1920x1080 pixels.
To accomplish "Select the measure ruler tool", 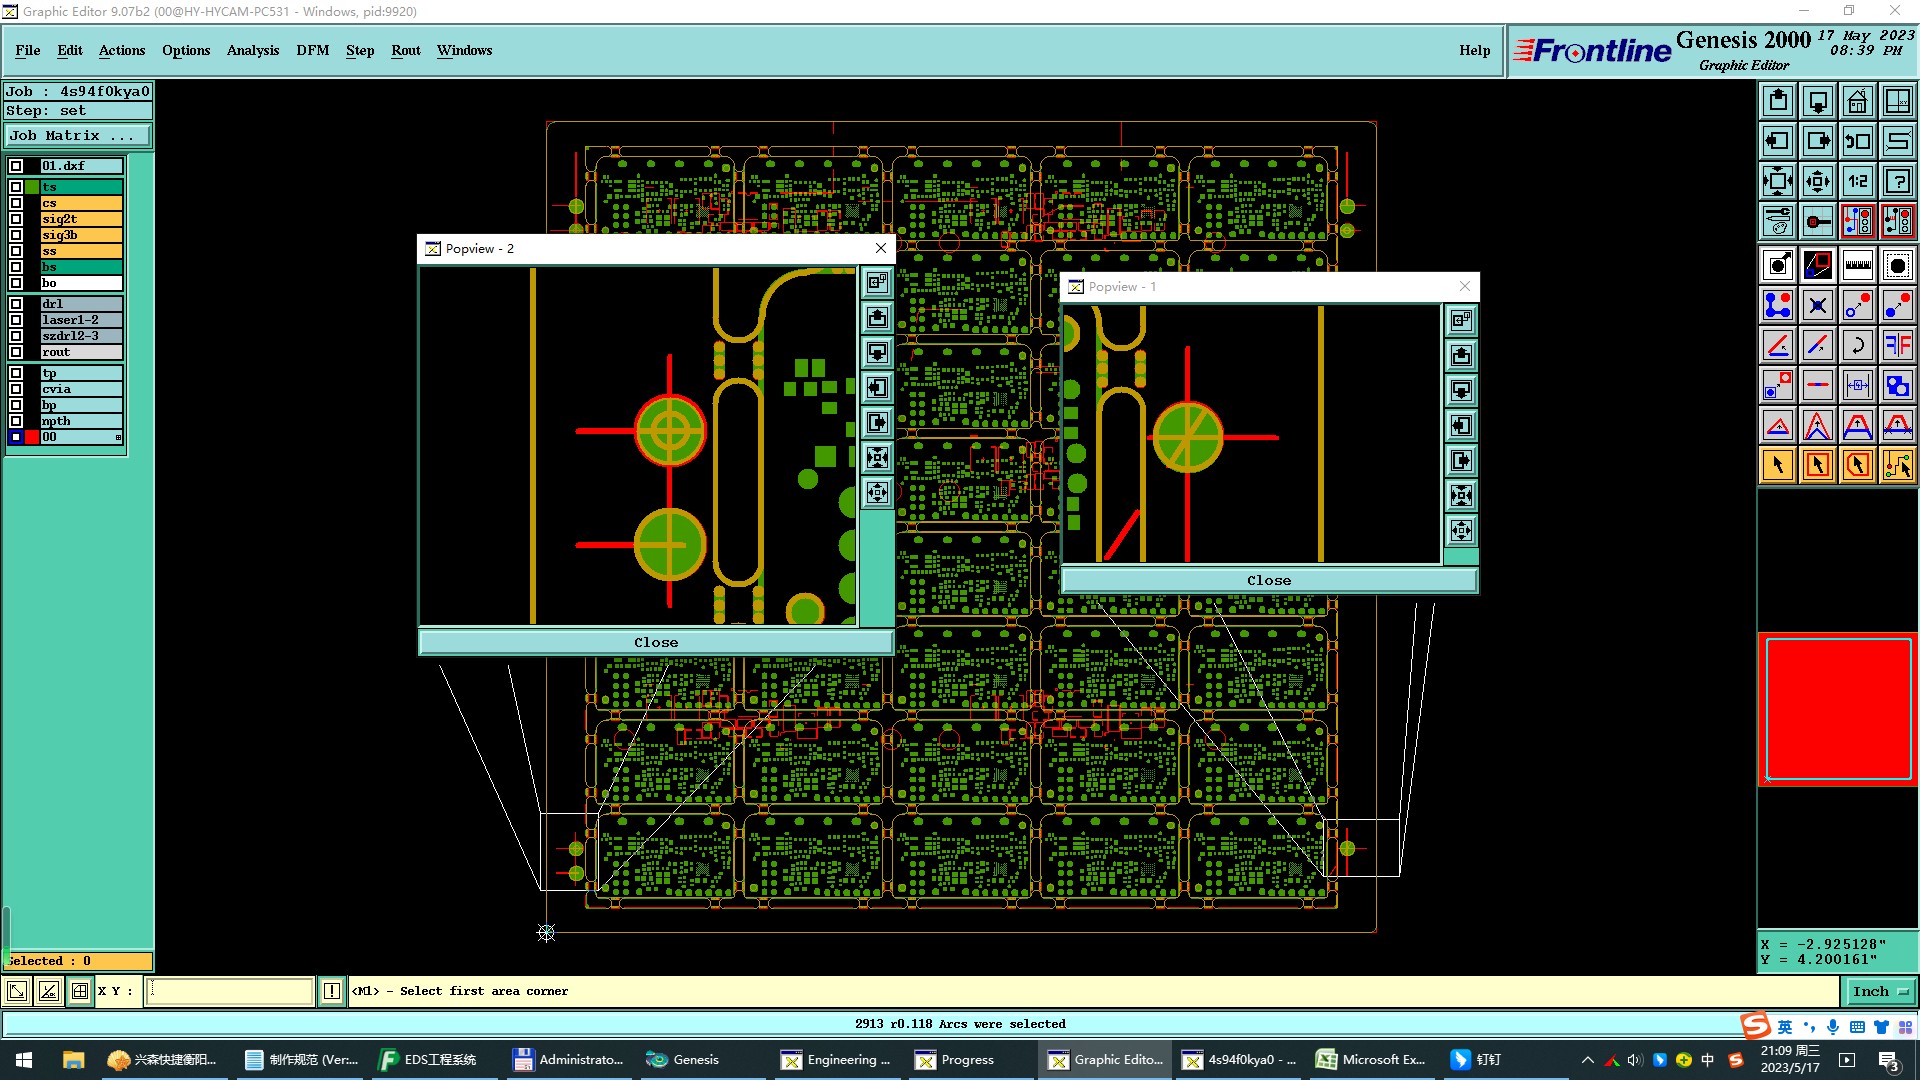I will click(x=1857, y=265).
